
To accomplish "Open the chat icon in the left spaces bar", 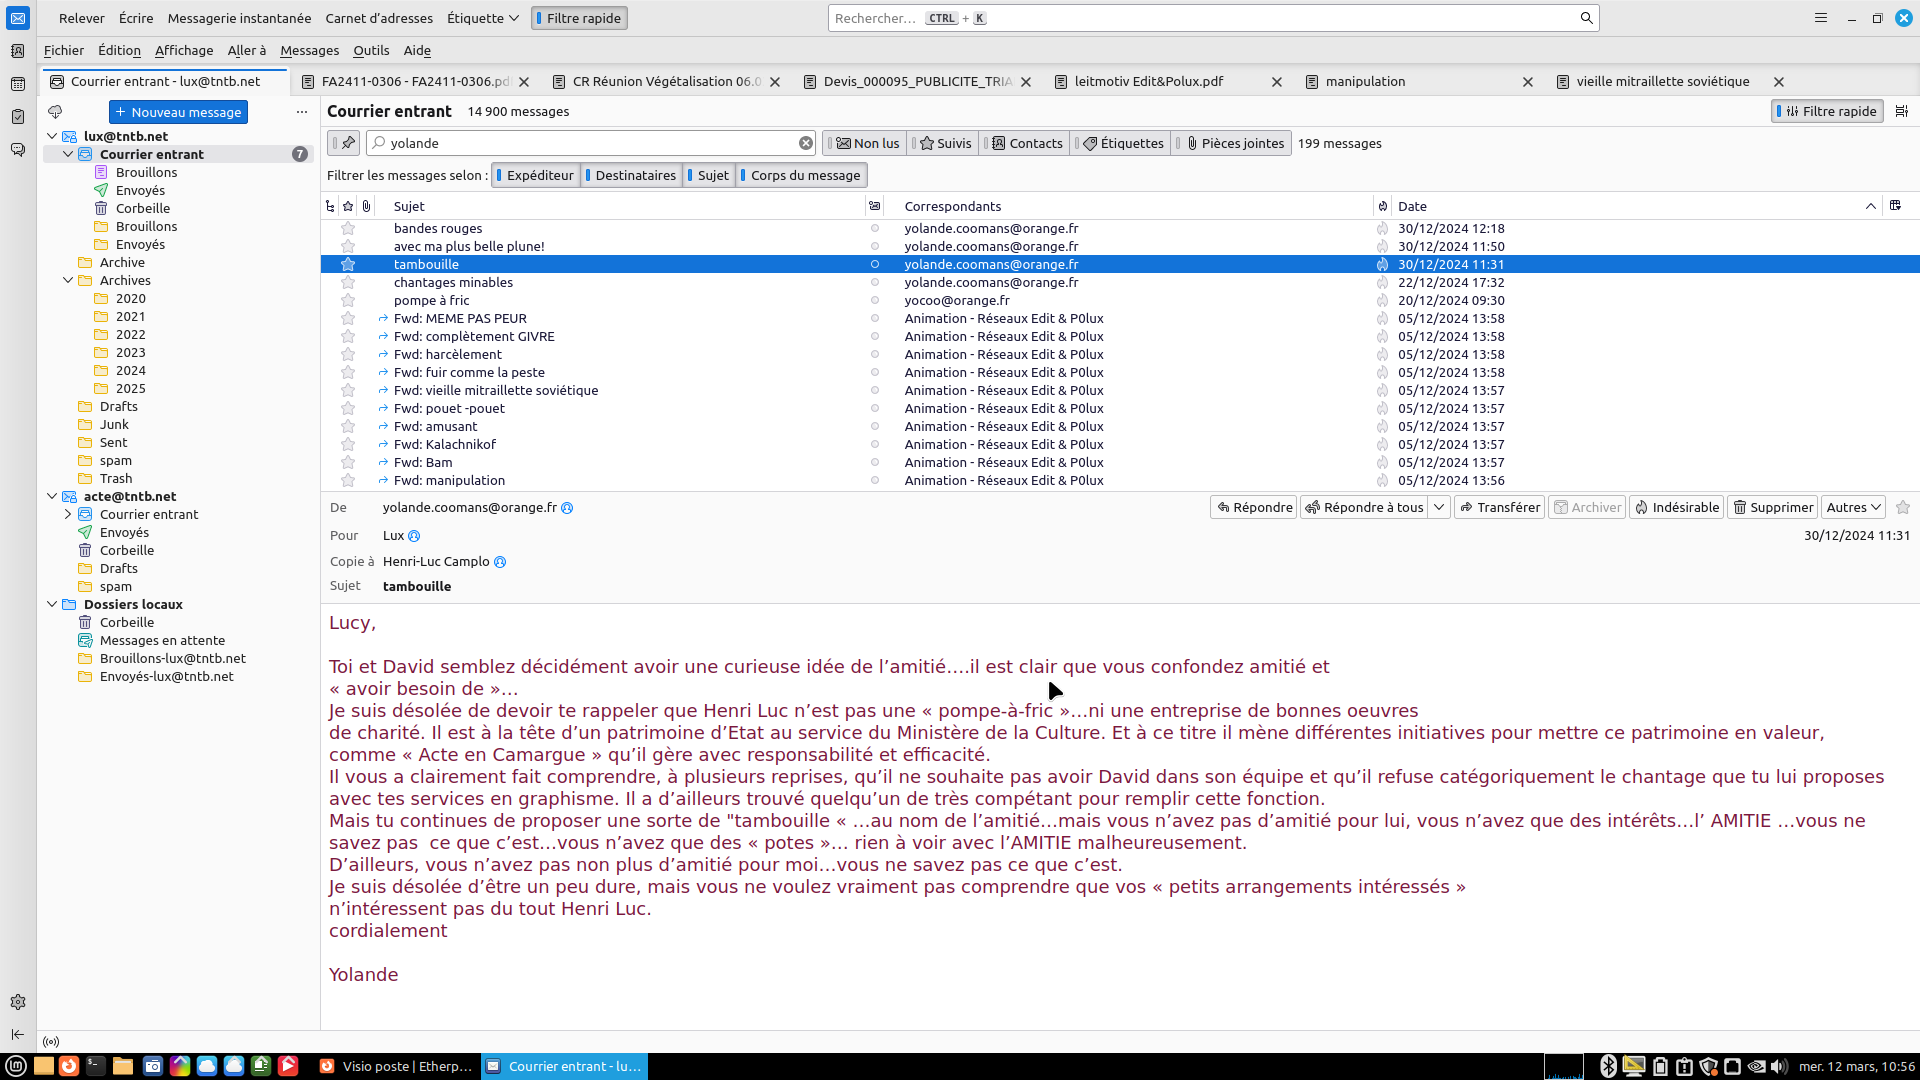I will coord(18,150).
